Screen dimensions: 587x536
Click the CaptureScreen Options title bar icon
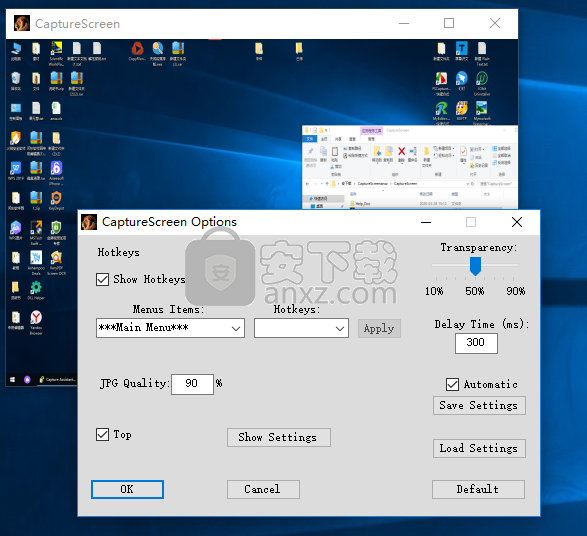[89, 222]
